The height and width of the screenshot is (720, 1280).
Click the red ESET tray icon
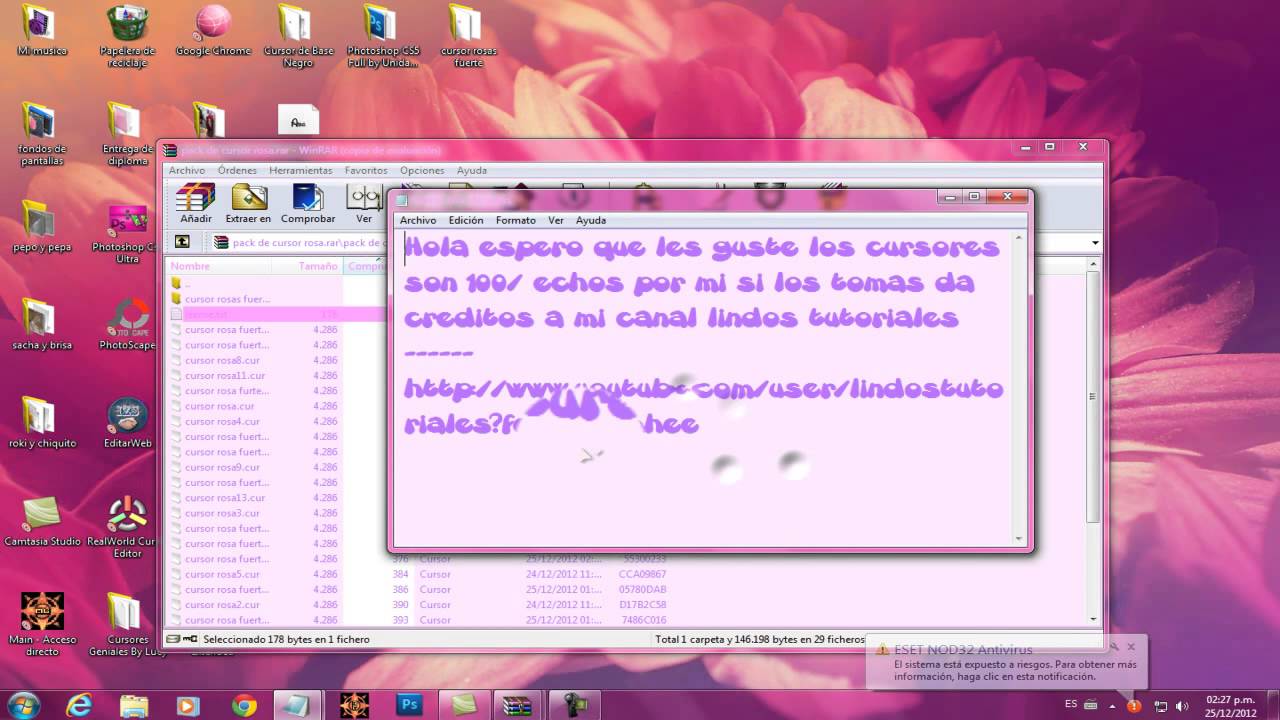click(x=1134, y=705)
